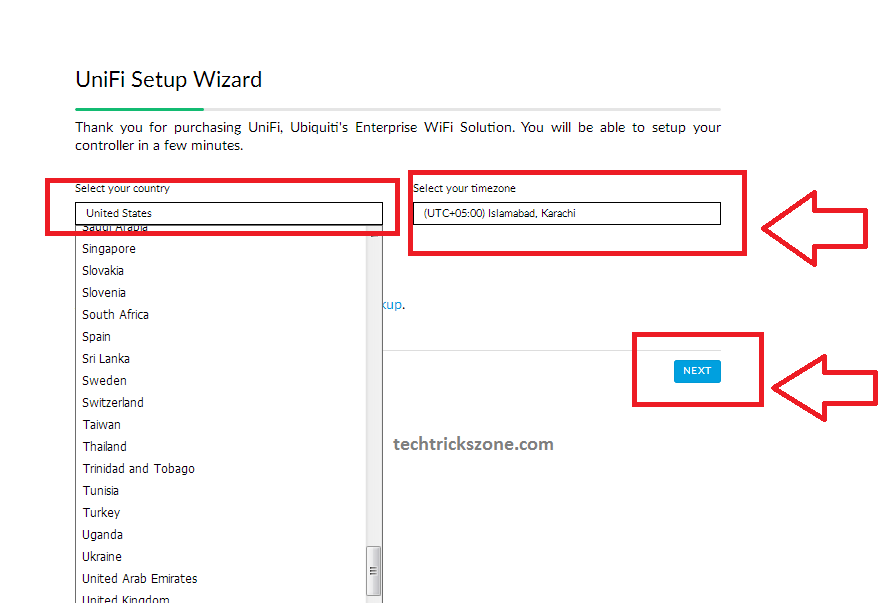The image size is (893, 603).
Task: Choose Trinidad and Tobago option
Action: tap(138, 469)
